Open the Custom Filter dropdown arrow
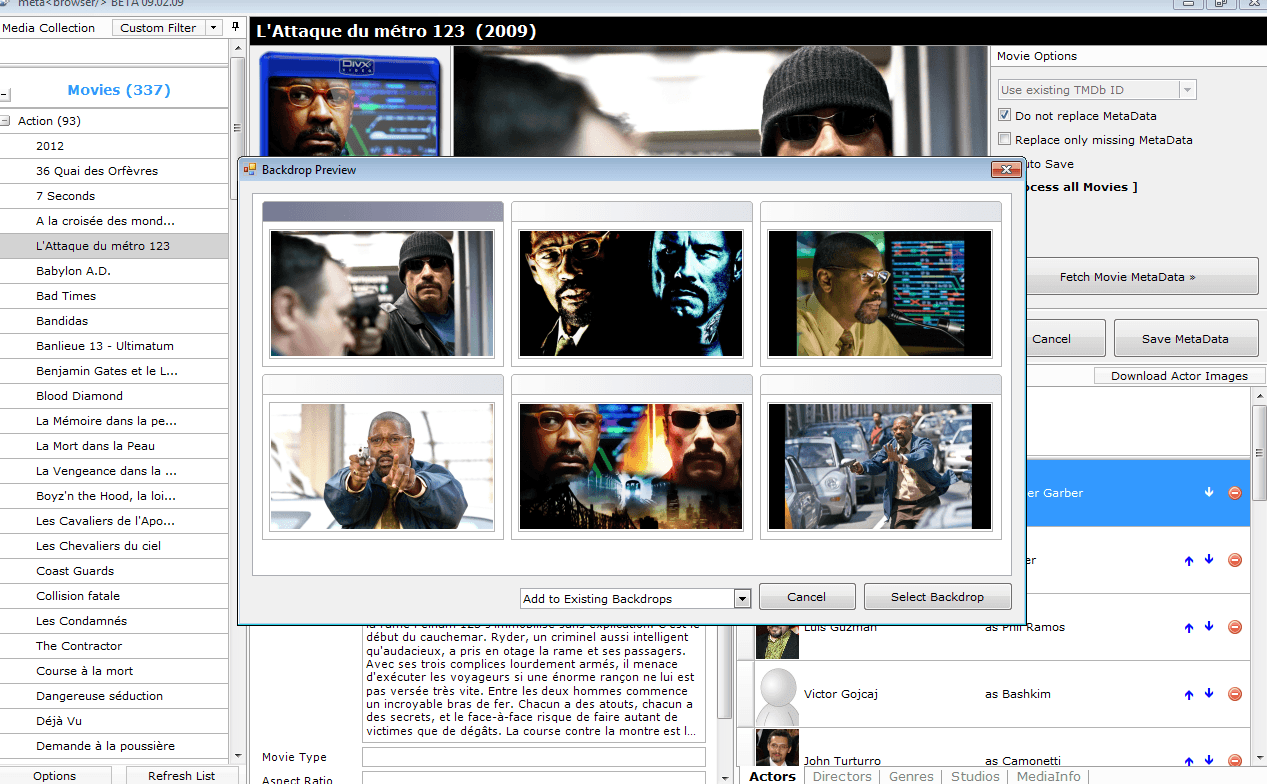The image size is (1267, 784). (x=213, y=28)
